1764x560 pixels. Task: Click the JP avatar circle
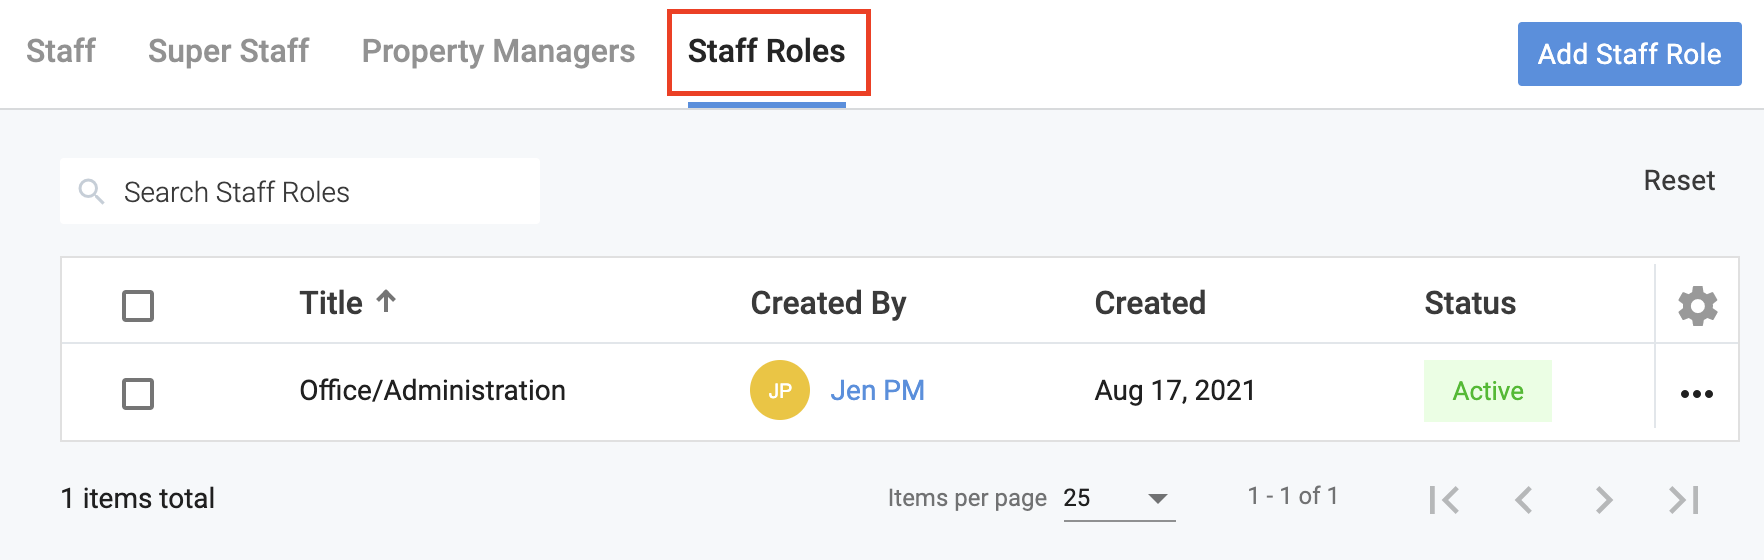(780, 390)
